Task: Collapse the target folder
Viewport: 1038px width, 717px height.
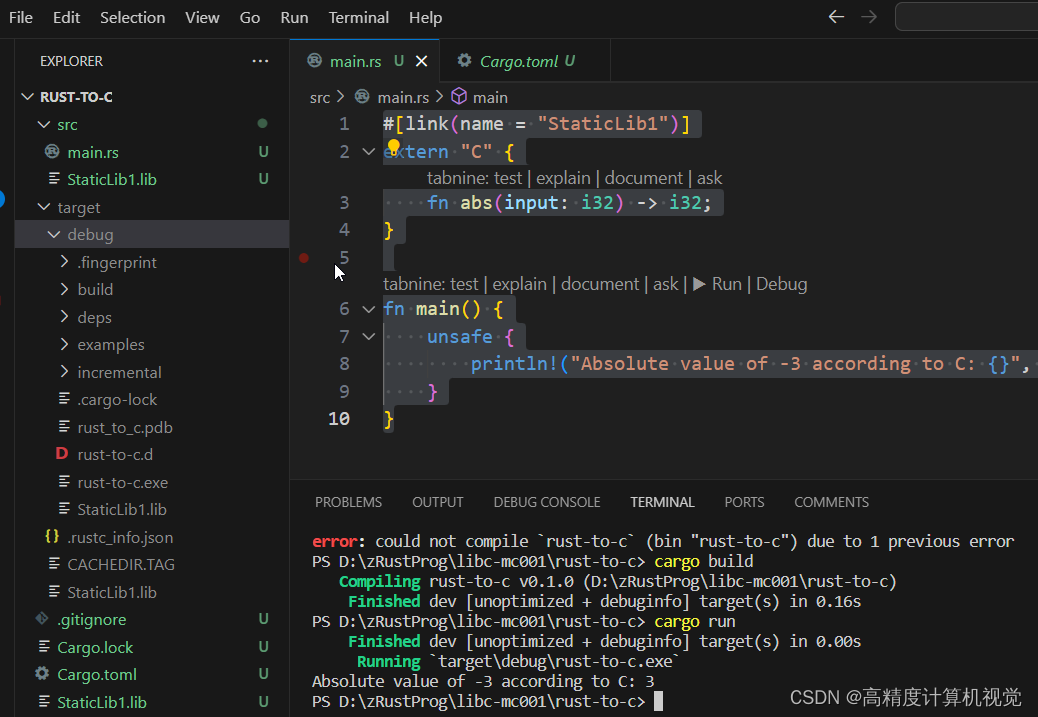Action: [44, 207]
